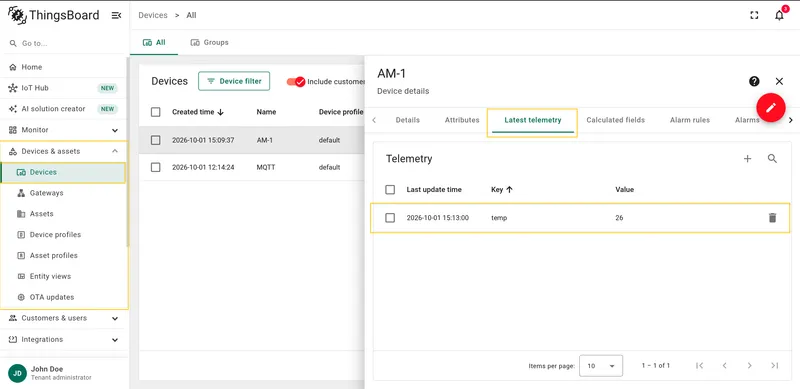Collapse the sidebar with the menu toggle icon

[x=116, y=15]
